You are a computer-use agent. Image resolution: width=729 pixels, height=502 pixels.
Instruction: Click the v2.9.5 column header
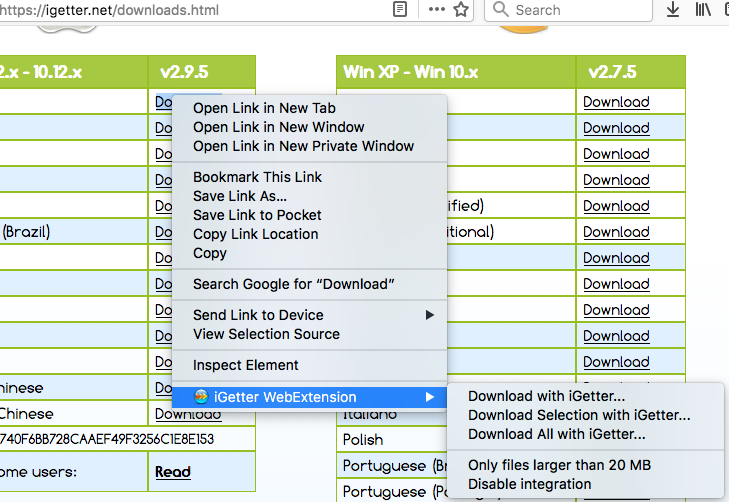(x=202, y=72)
